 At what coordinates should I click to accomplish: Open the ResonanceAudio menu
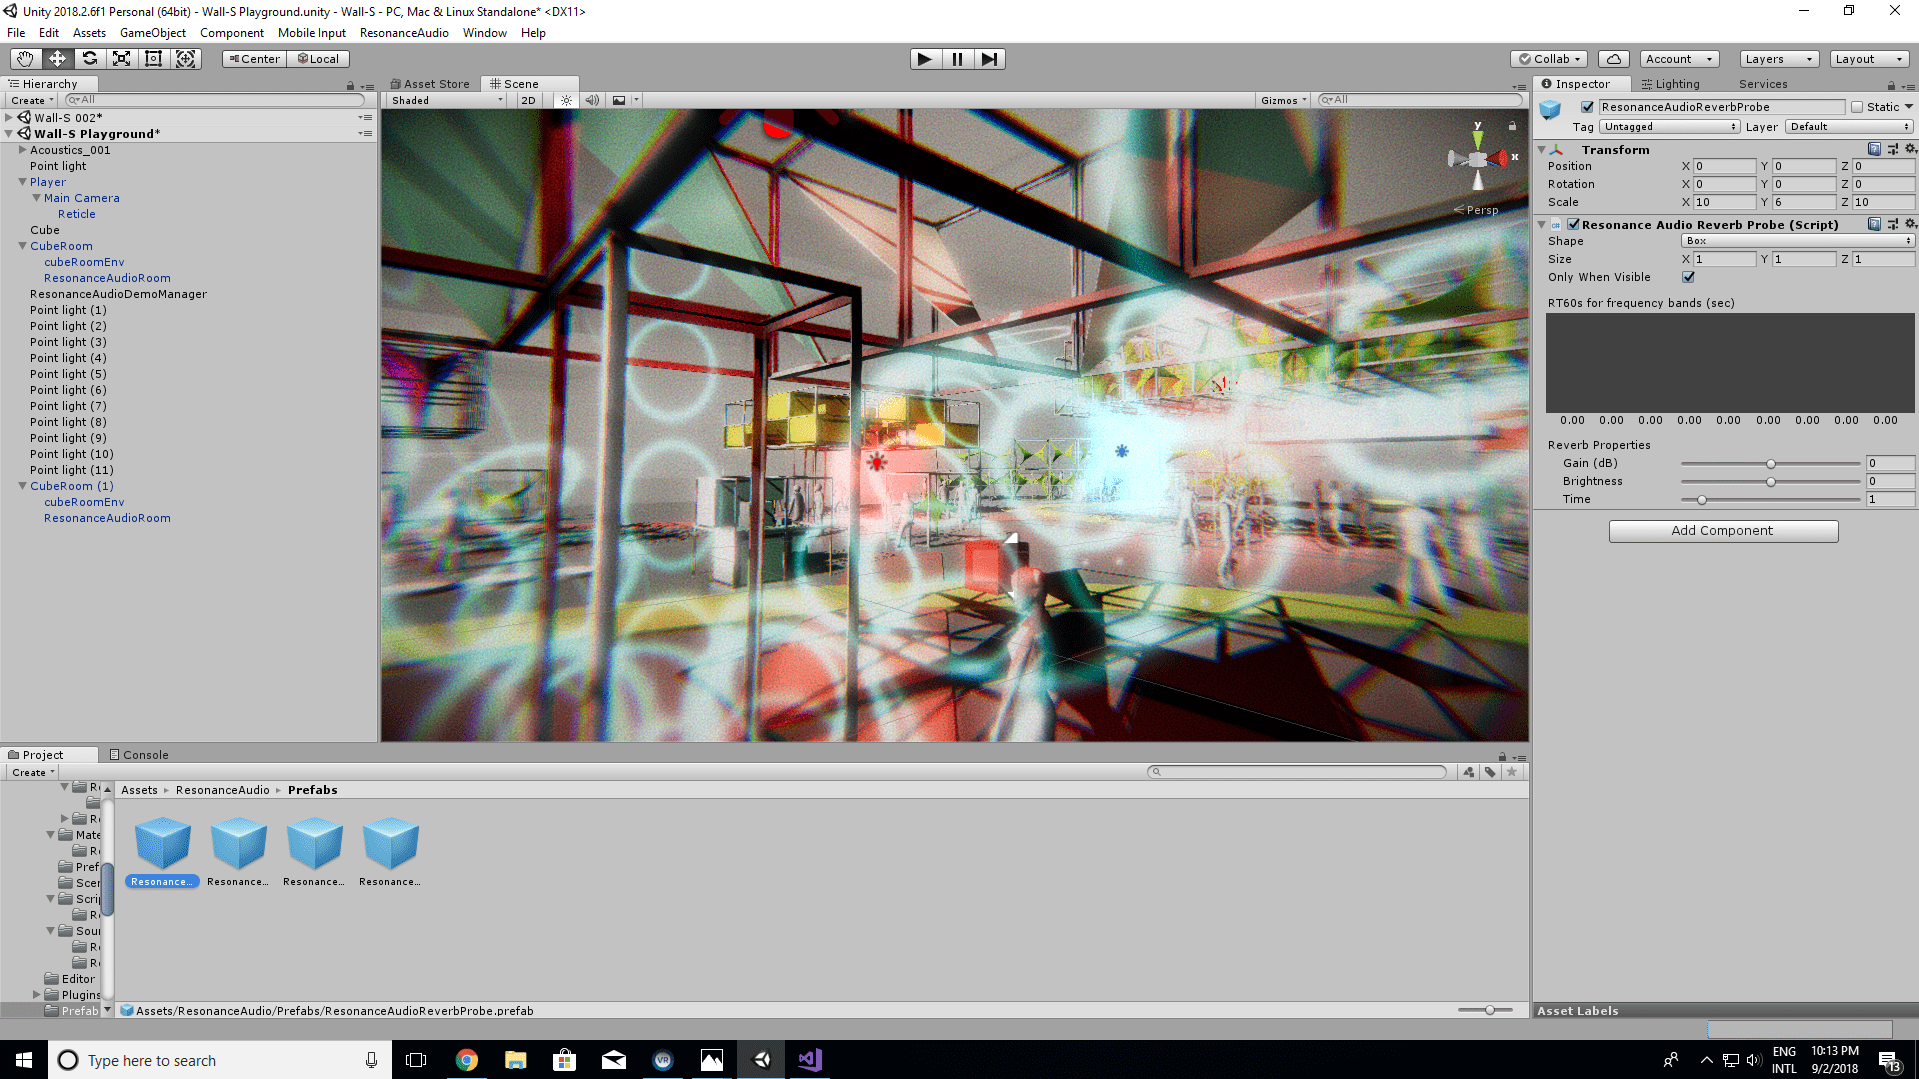click(404, 33)
